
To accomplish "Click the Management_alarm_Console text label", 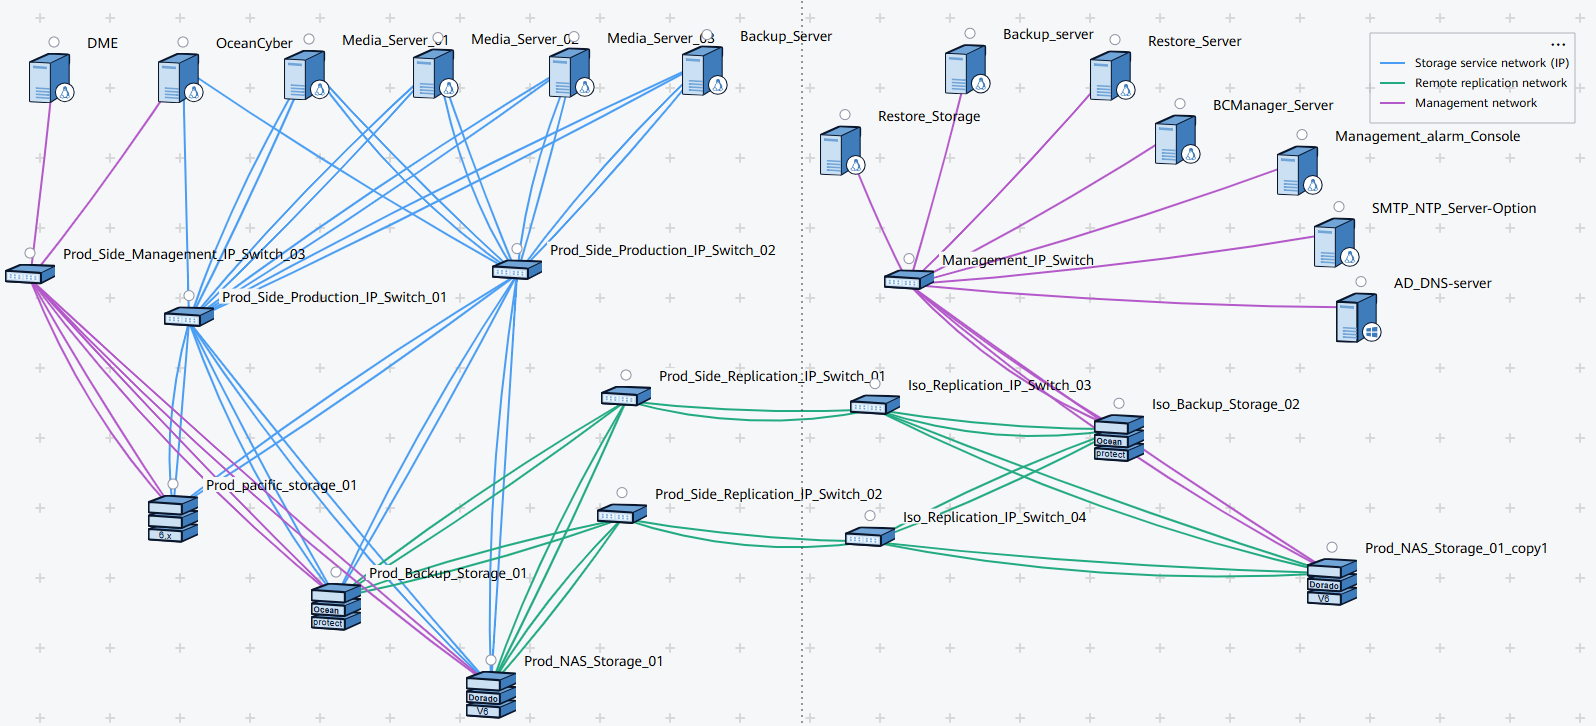I will pos(1427,136).
